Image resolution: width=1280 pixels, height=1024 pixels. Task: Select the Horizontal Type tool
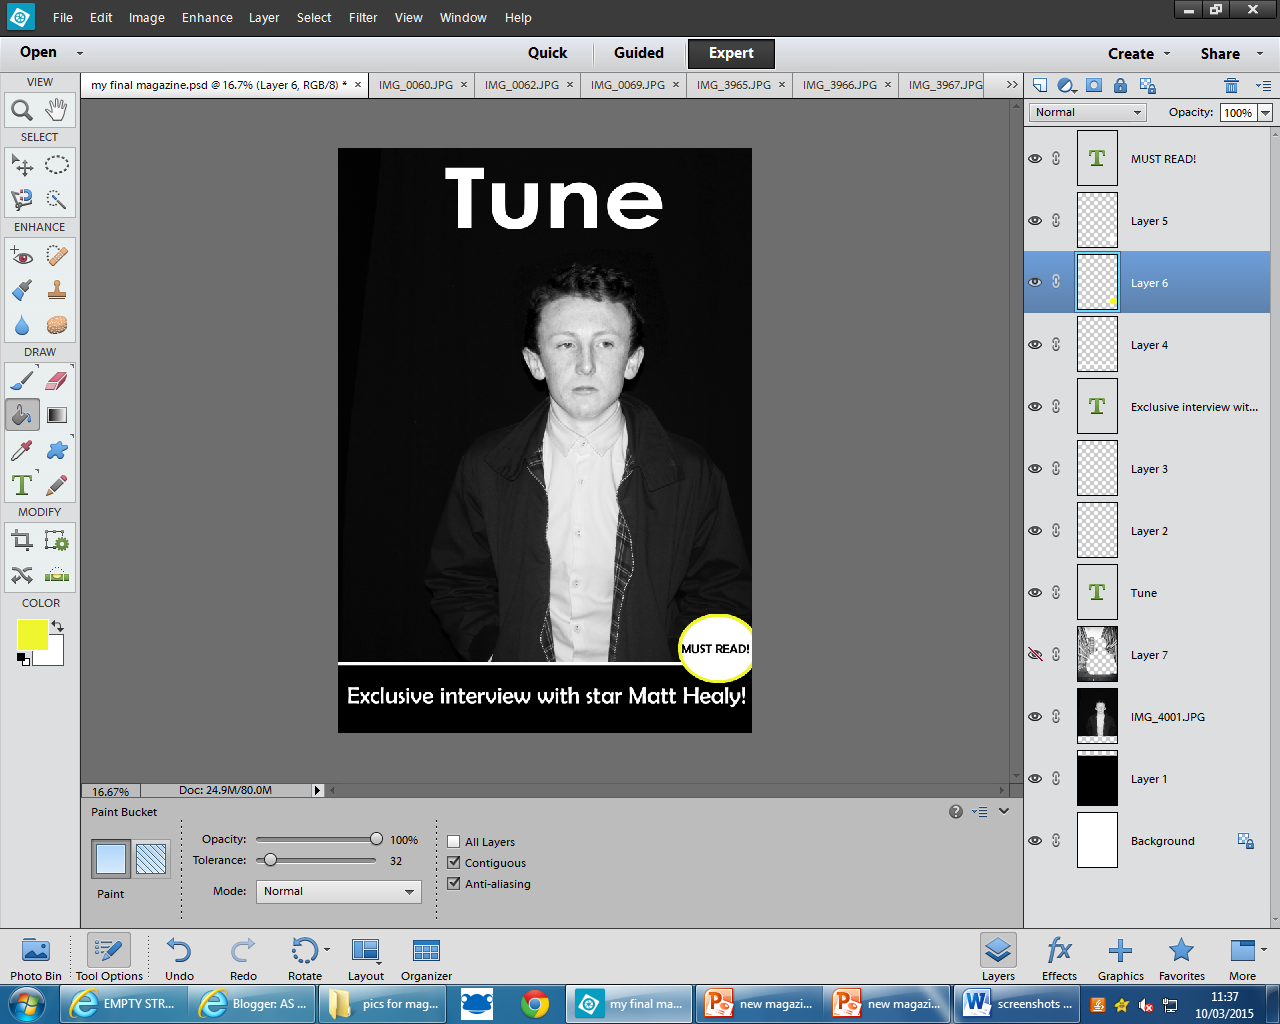22,486
